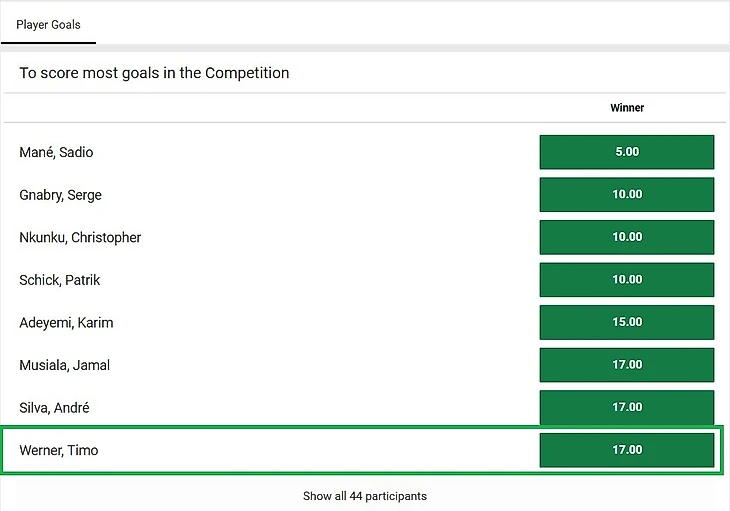Select the Adeyemi, Karim name
Screen dimensions: 730x511
coord(66,323)
